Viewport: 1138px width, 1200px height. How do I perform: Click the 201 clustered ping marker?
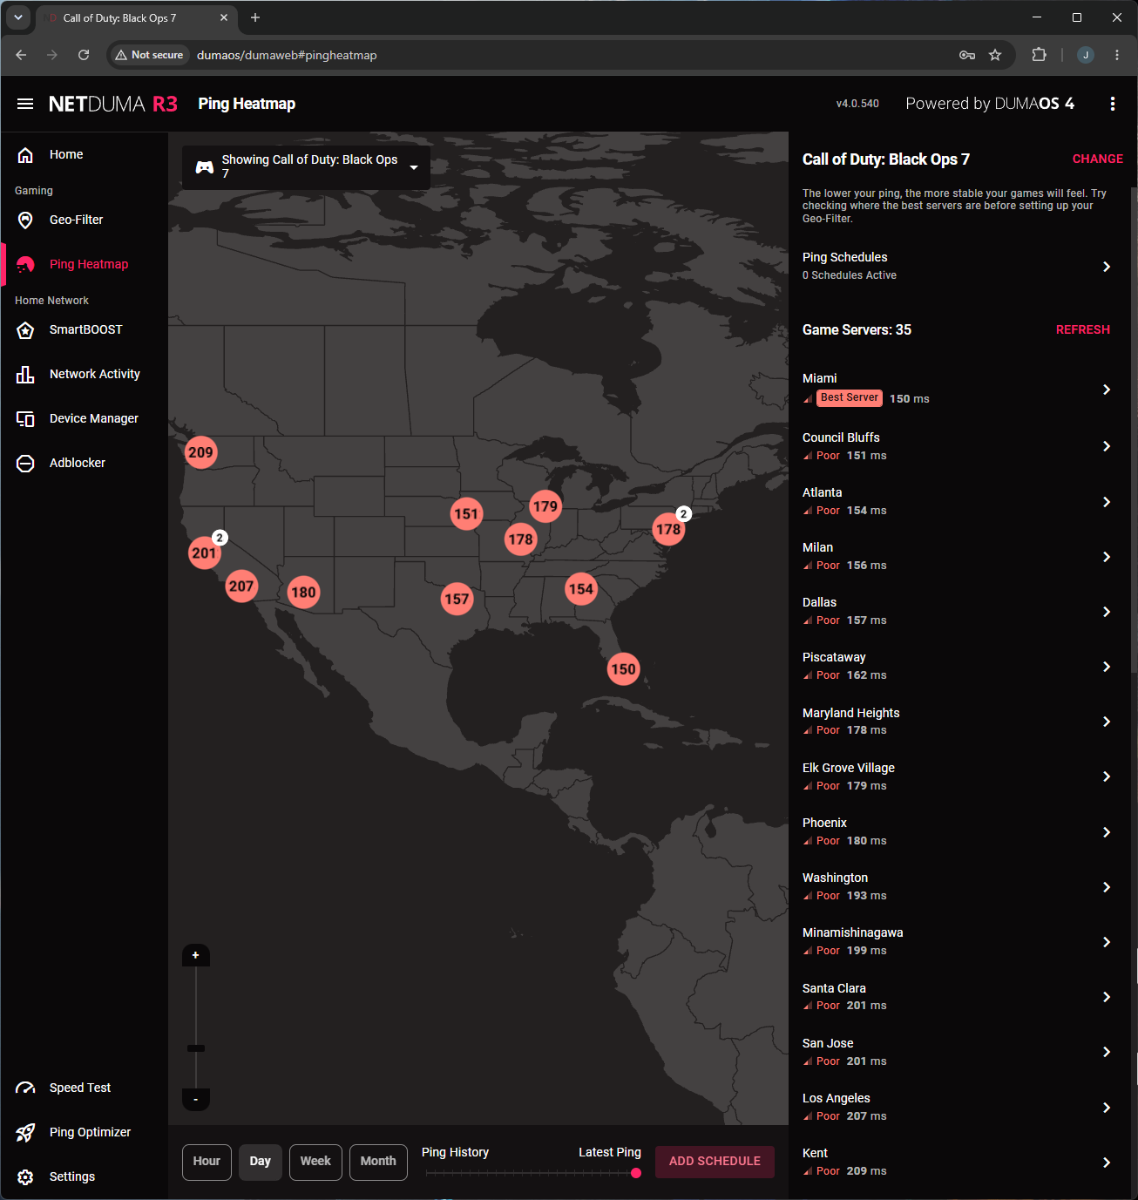[x=204, y=553]
